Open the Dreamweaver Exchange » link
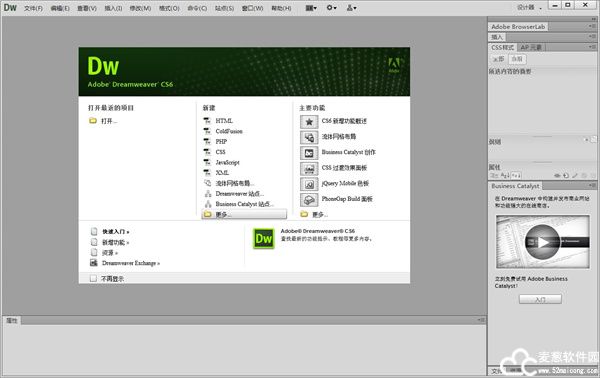The height and width of the screenshot is (378, 600). click(x=131, y=263)
